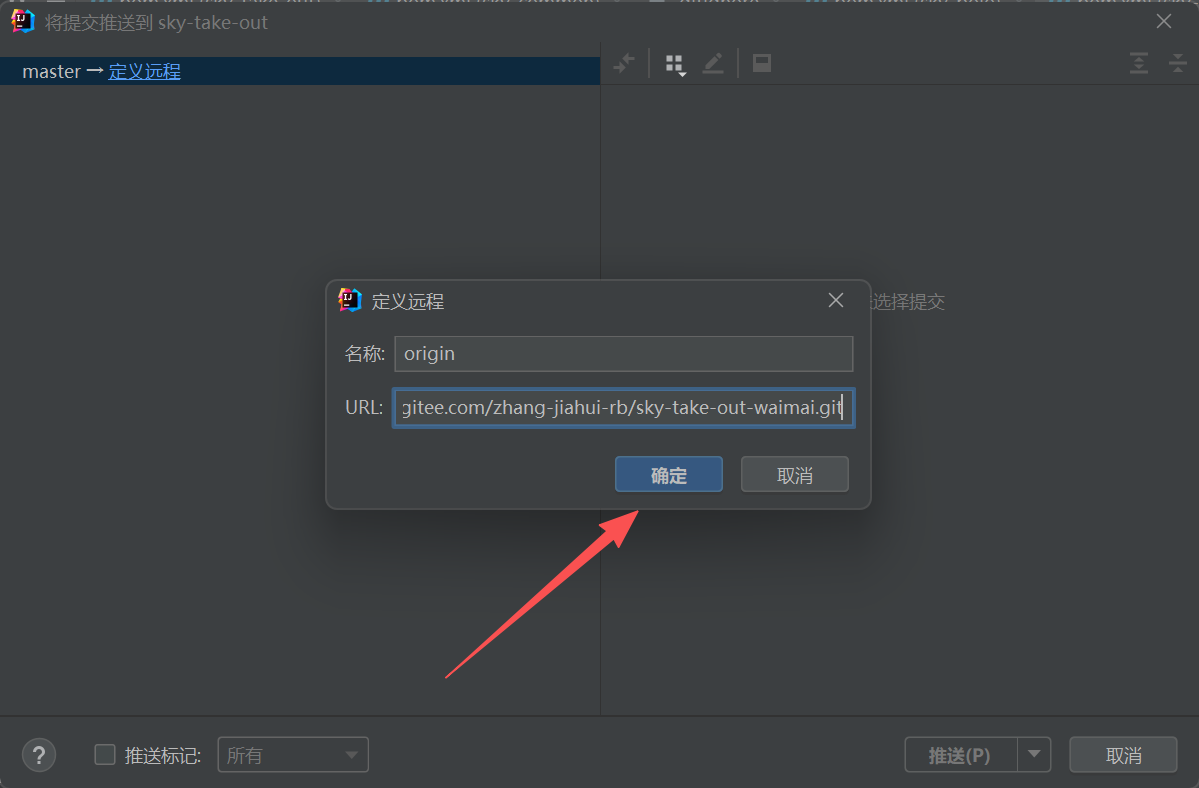Open the group-by grid icon menu
The image size is (1199, 788).
pos(675,64)
